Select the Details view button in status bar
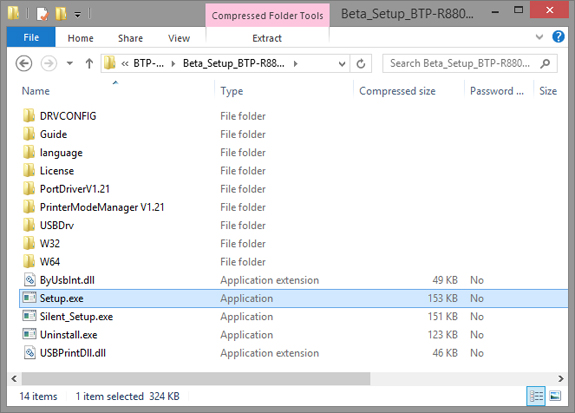The image size is (575, 413). click(536, 396)
